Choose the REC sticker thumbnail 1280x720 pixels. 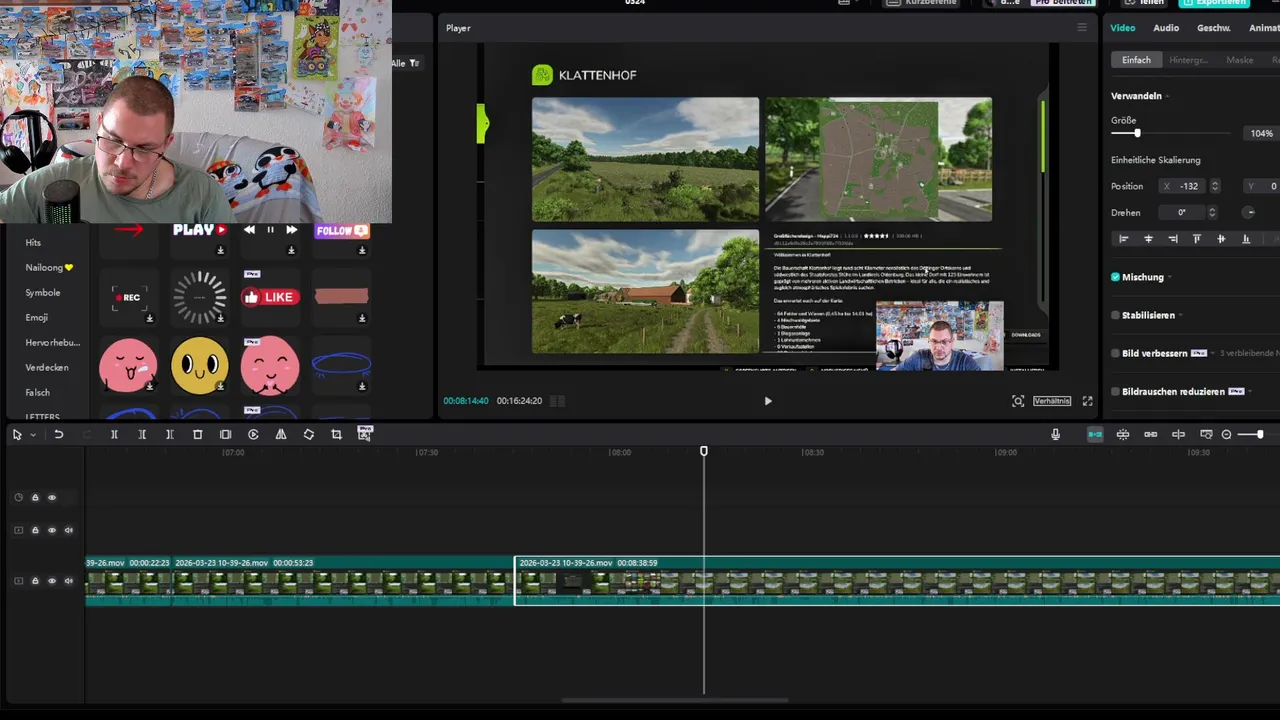tap(128, 297)
